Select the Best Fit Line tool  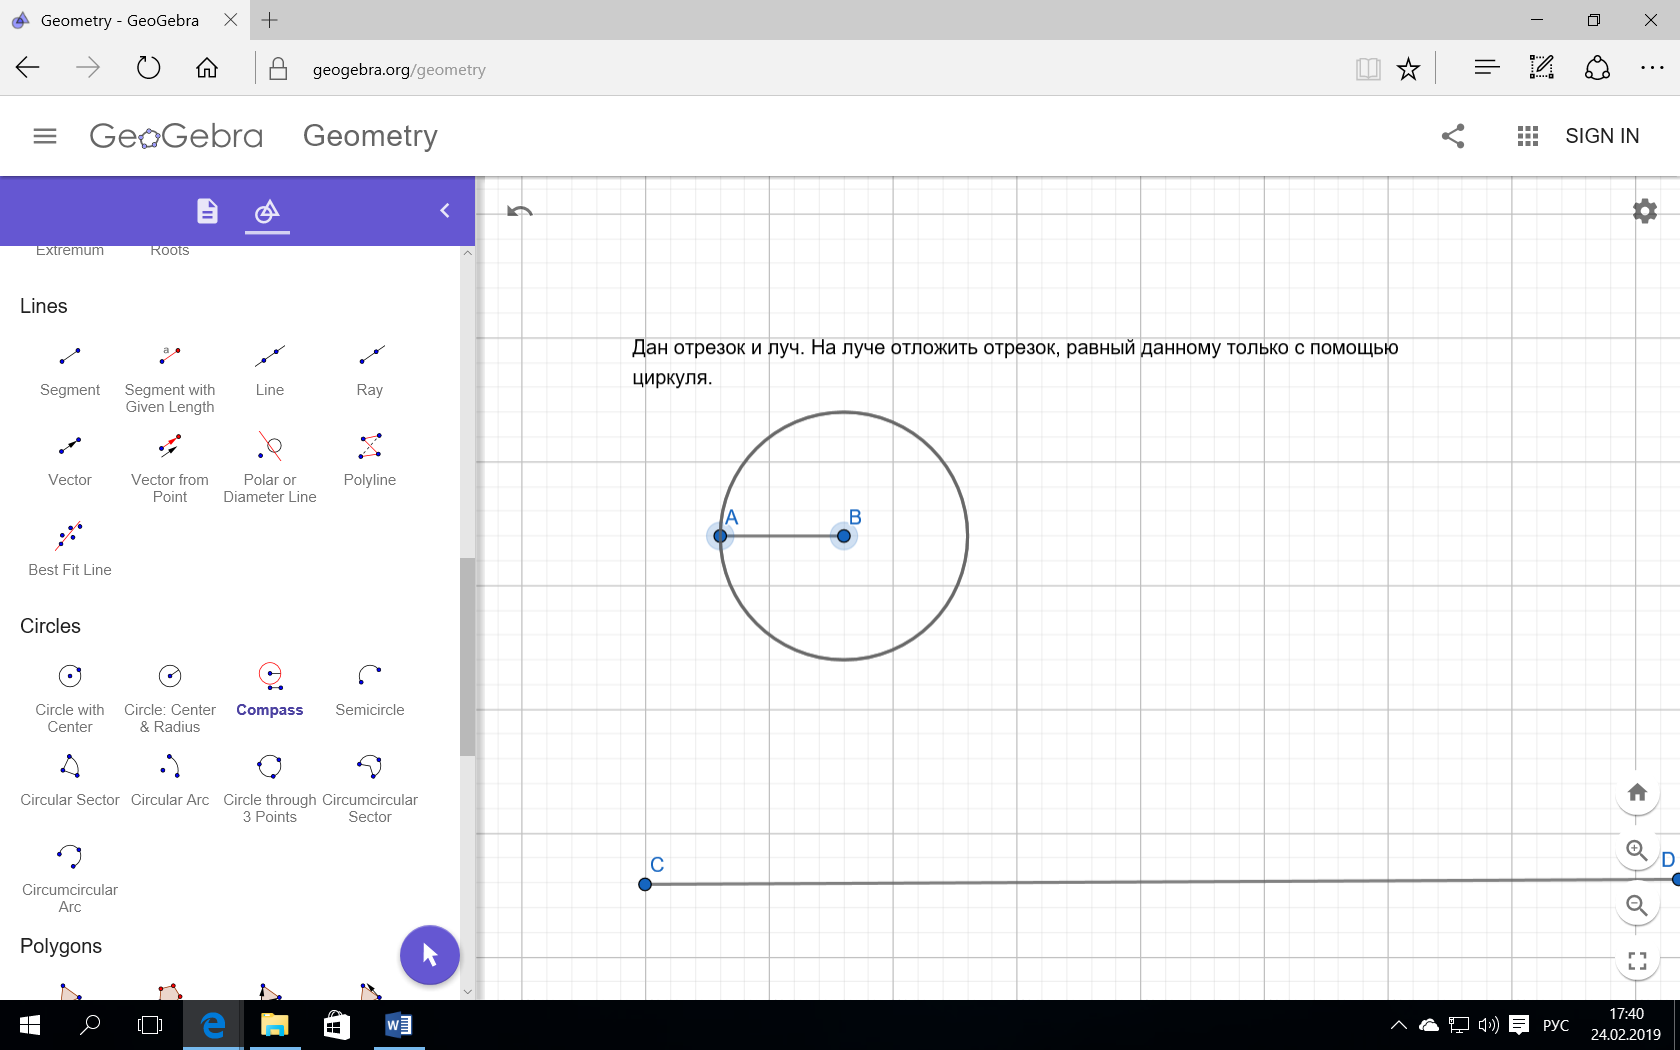70,550
